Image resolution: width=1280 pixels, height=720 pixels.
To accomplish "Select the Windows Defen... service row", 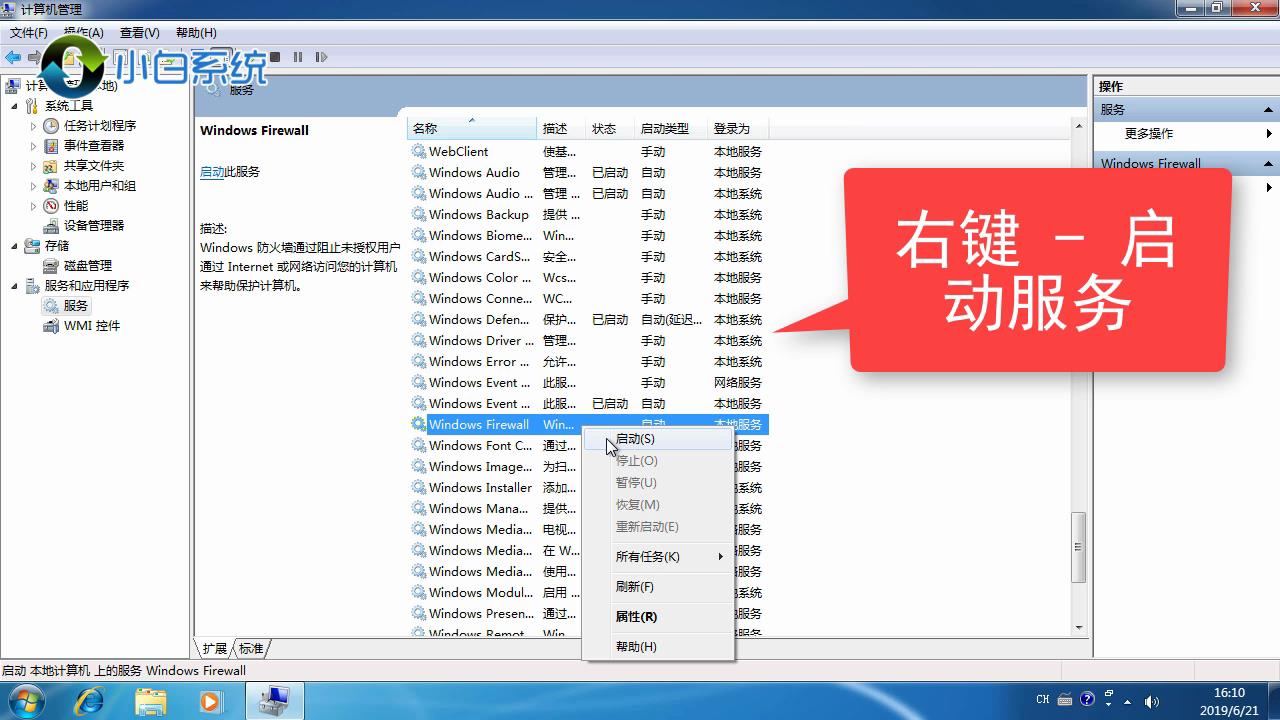I will click(x=588, y=319).
